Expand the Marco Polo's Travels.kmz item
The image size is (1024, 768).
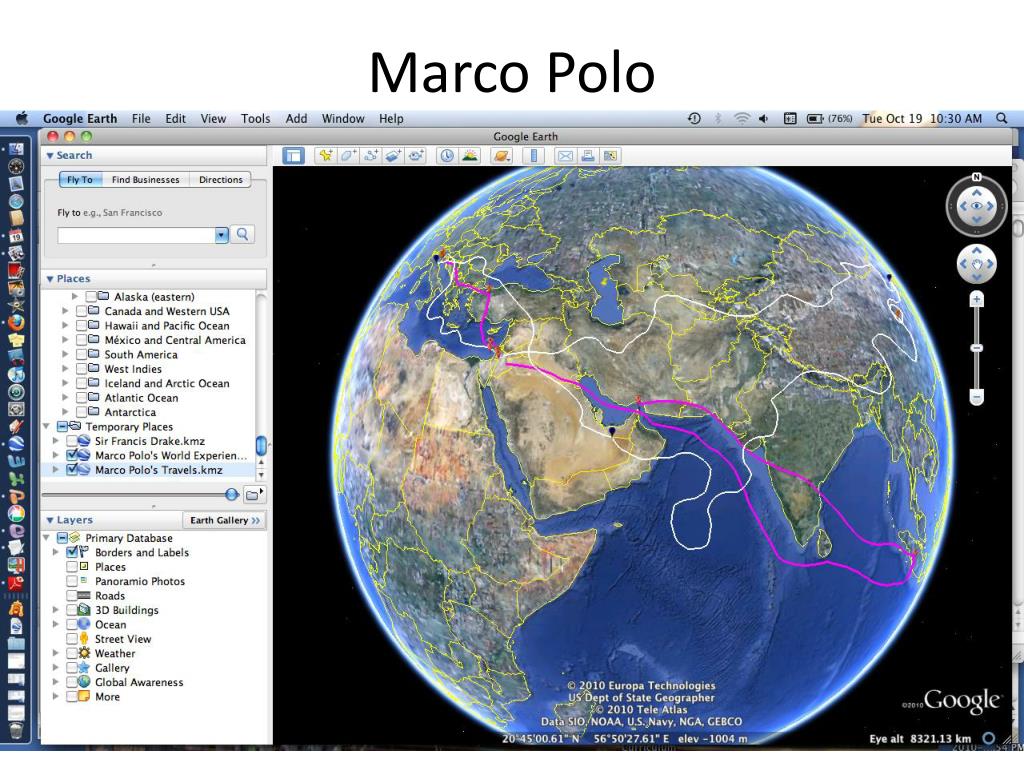(56, 470)
